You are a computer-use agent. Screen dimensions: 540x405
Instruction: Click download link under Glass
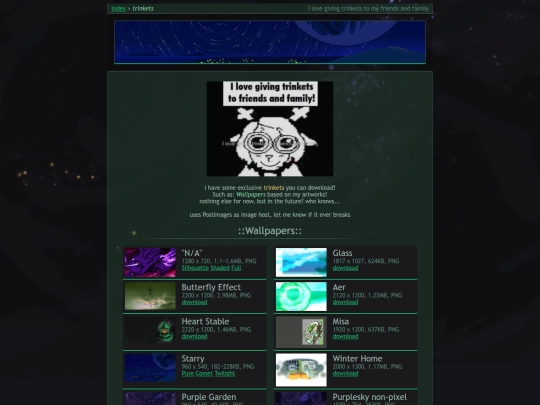tap(345, 268)
